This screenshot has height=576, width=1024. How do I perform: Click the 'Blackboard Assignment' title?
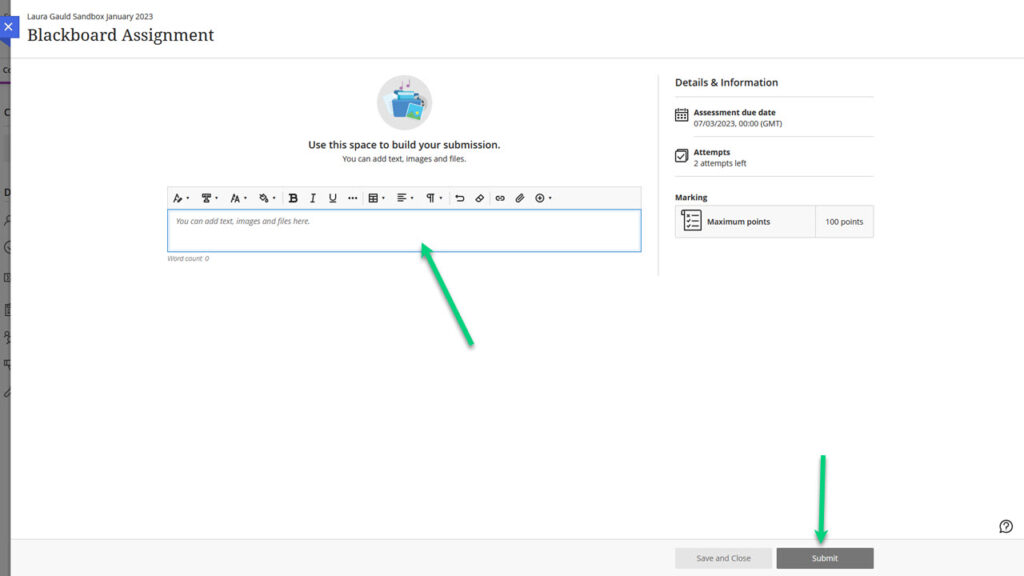[x=121, y=35]
